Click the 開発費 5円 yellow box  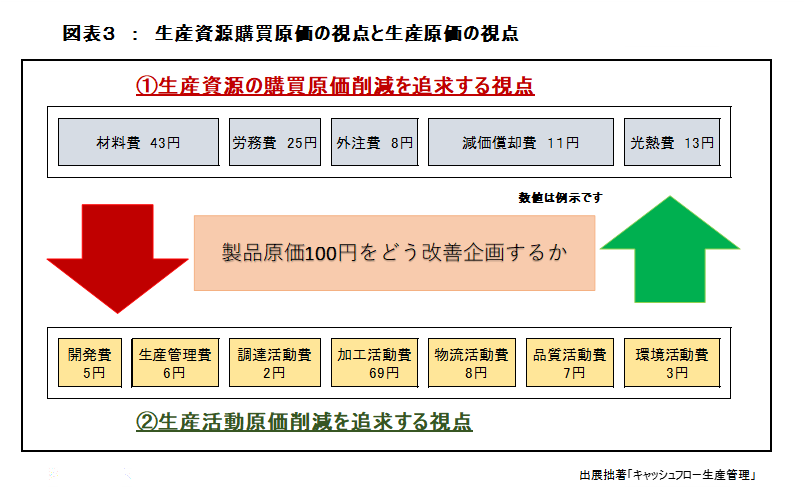pyautogui.click(x=90, y=362)
